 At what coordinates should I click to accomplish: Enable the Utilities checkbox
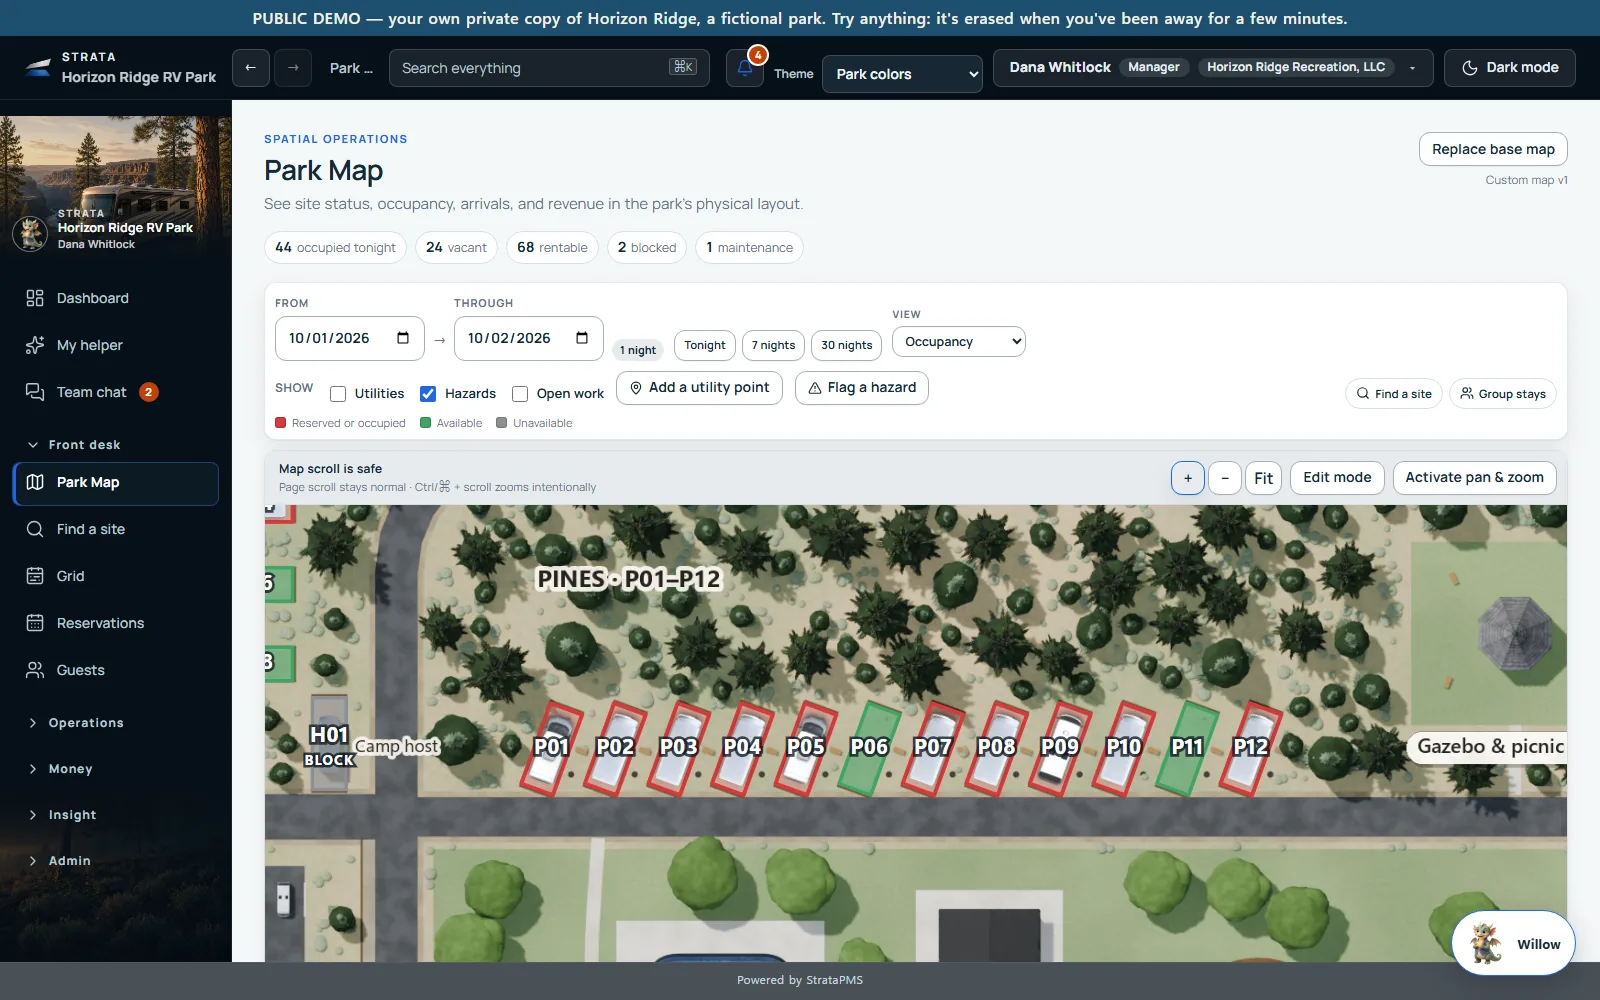coord(338,394)
